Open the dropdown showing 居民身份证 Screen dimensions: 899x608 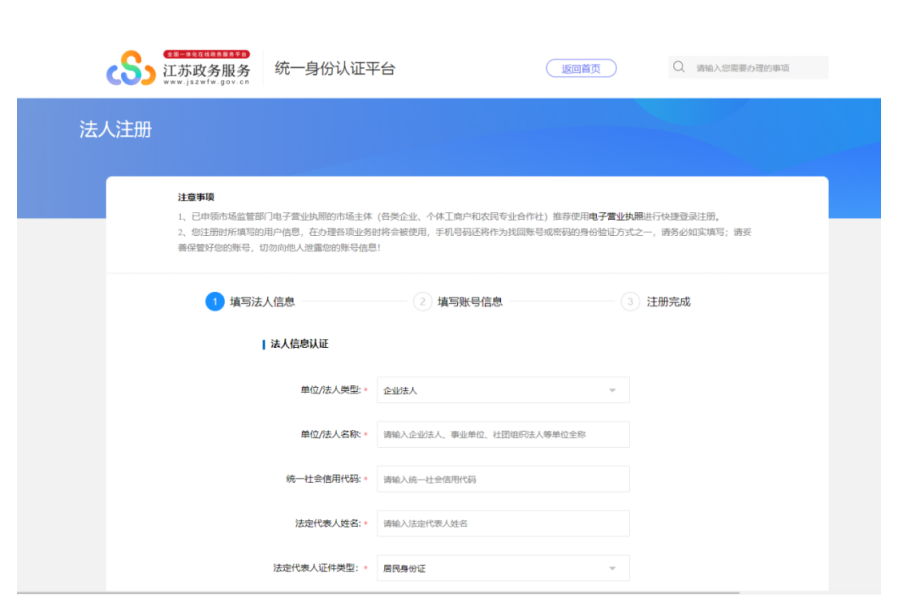(x=502, y=569)
